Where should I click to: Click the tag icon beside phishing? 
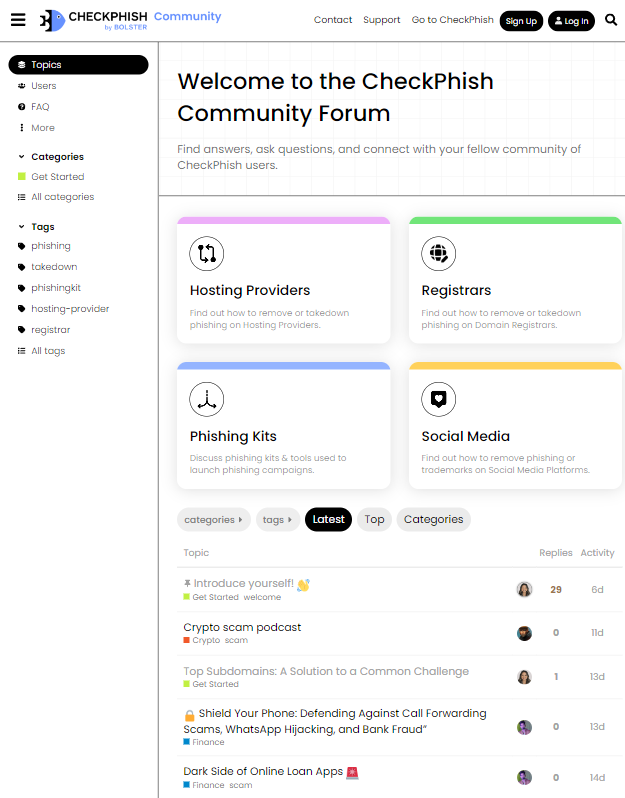point(21,246)
